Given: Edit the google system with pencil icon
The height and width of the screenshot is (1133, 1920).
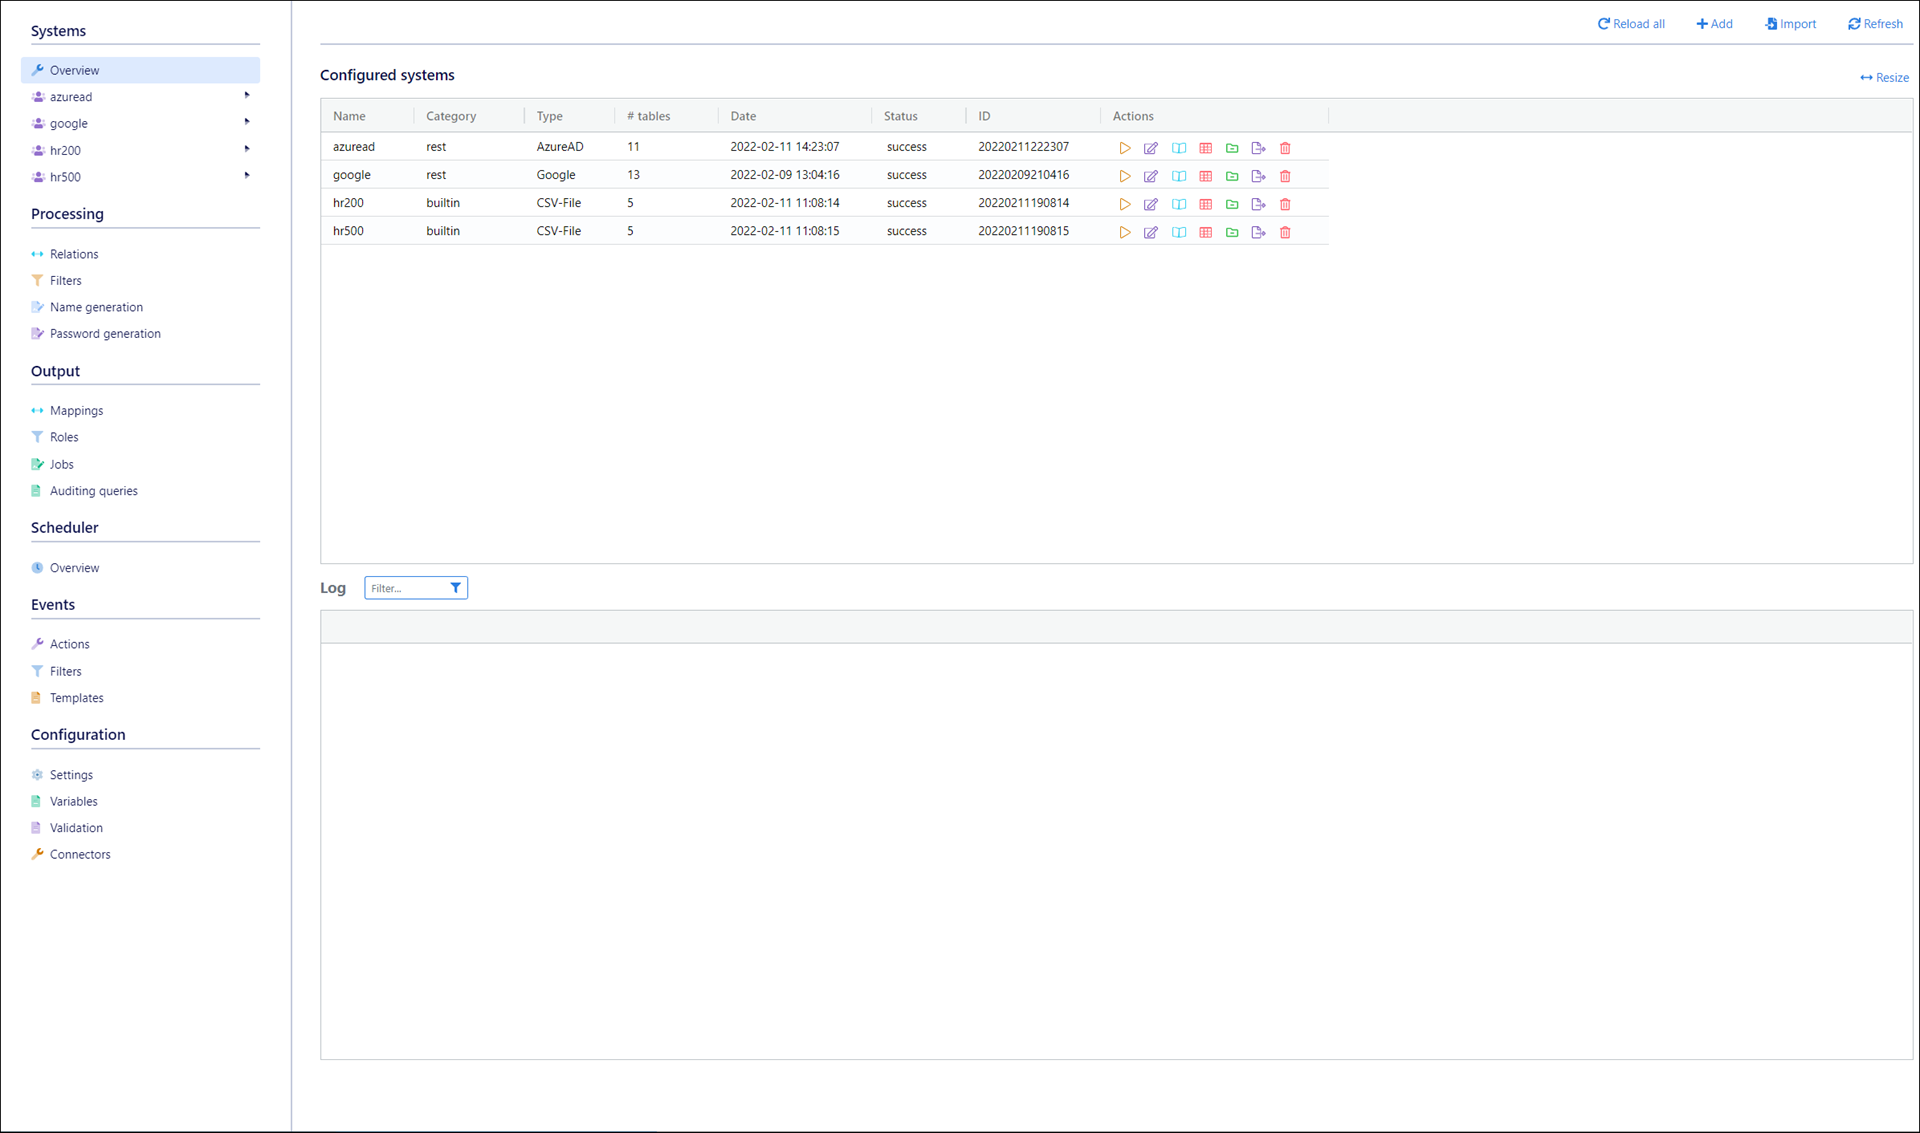Looking at the screenshot, I should [x=1151, y=176].
